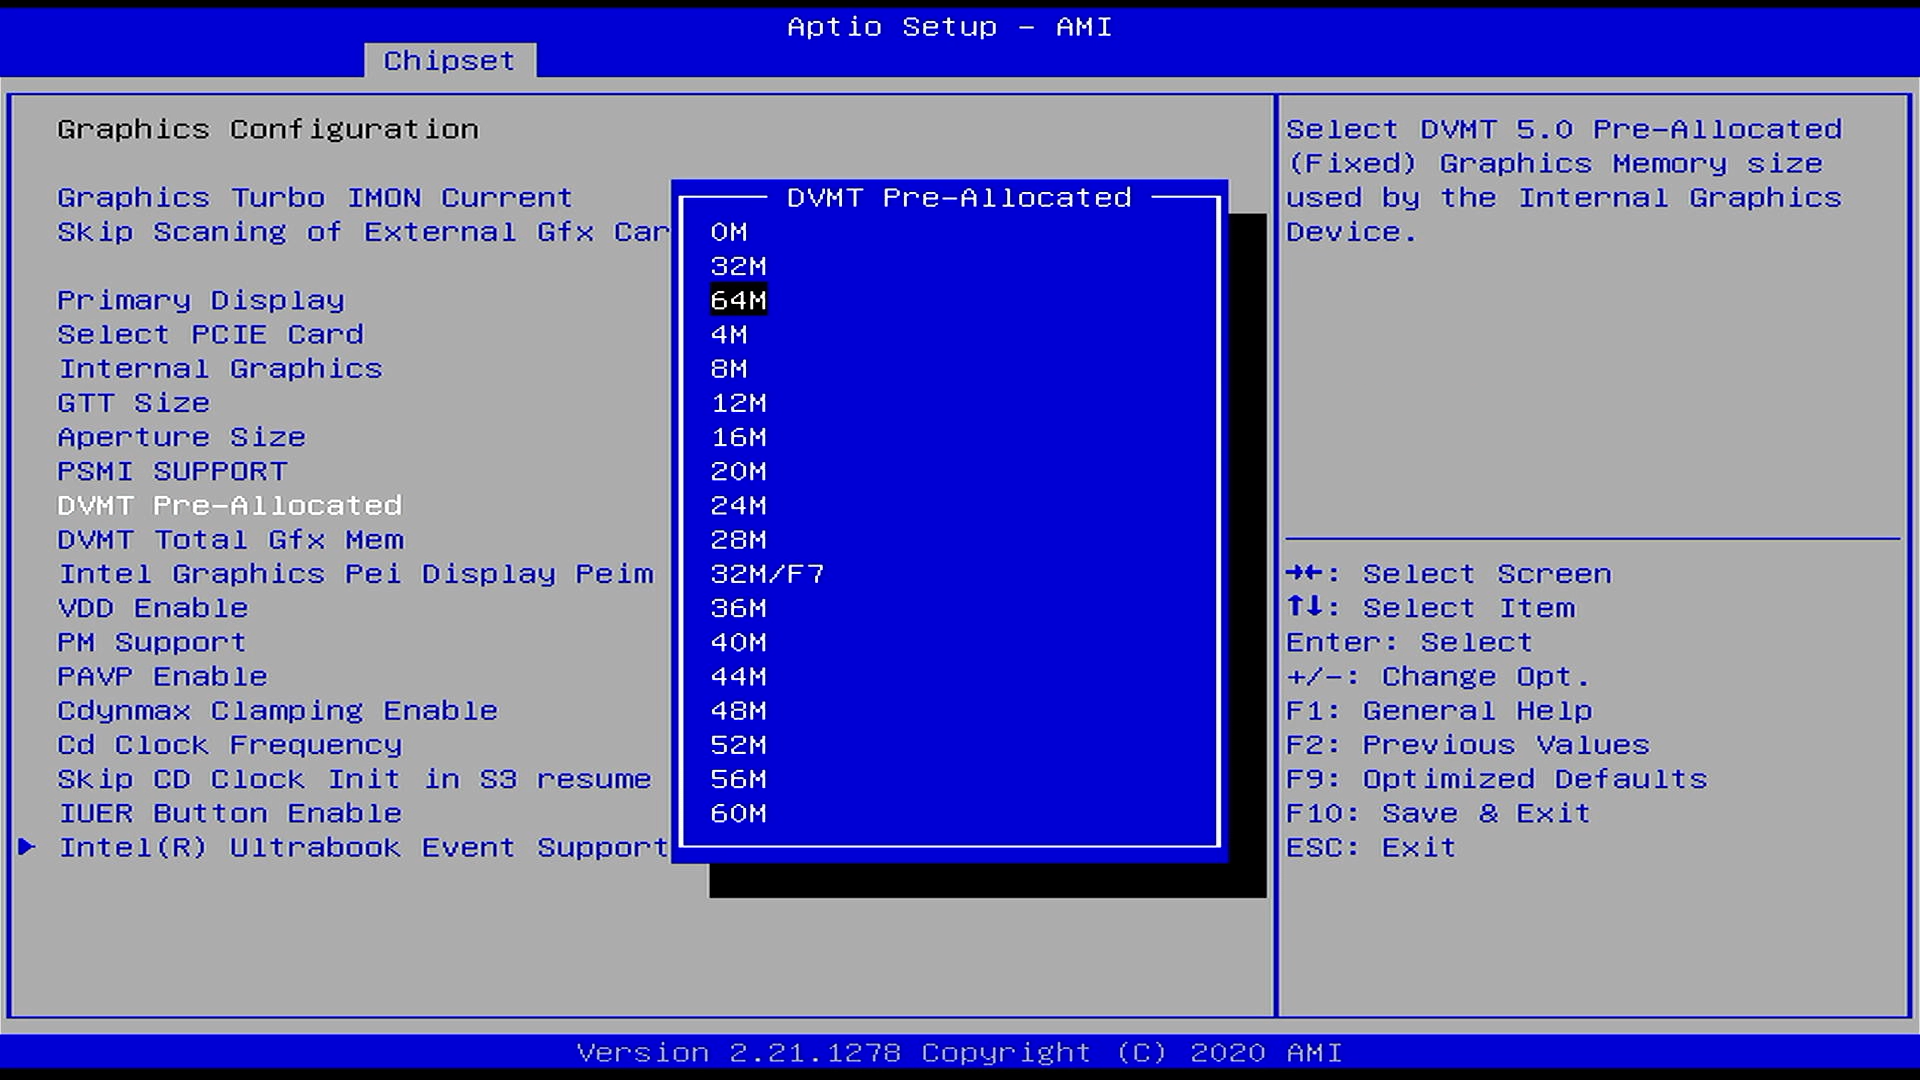This screenshot has height=1080, width=1920.
Task: Open DVMT Total Gfx Mem setting
Action: point(230,540)
